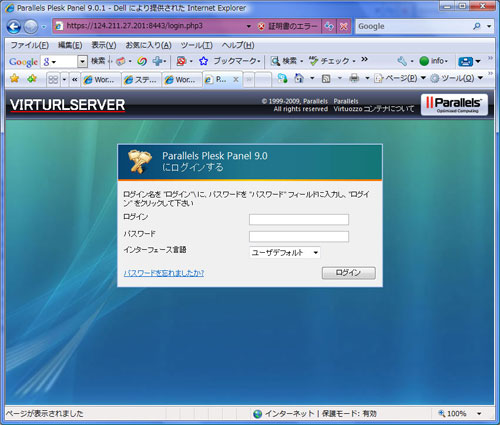Click the Print icon in command bar
This screenshot has width=500, height=425.
coord(354,78)
